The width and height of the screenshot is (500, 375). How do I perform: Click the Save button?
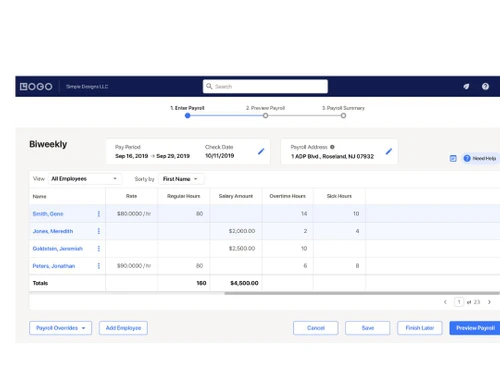click(x=368, y=328)
